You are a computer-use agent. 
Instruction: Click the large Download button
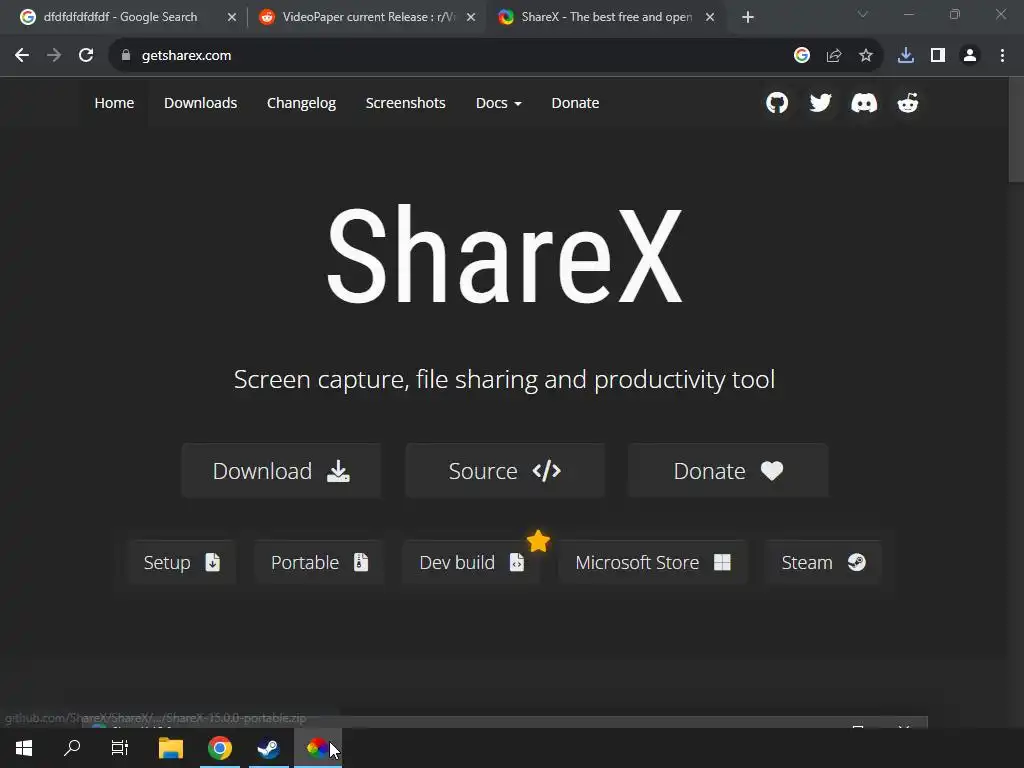281,471
